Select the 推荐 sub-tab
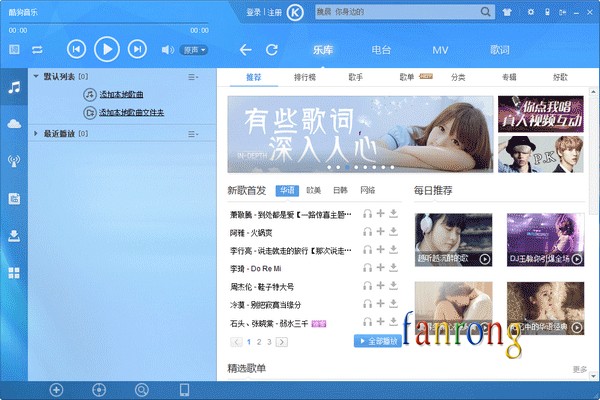Screen dimensions: 600x400 point(253,77)
